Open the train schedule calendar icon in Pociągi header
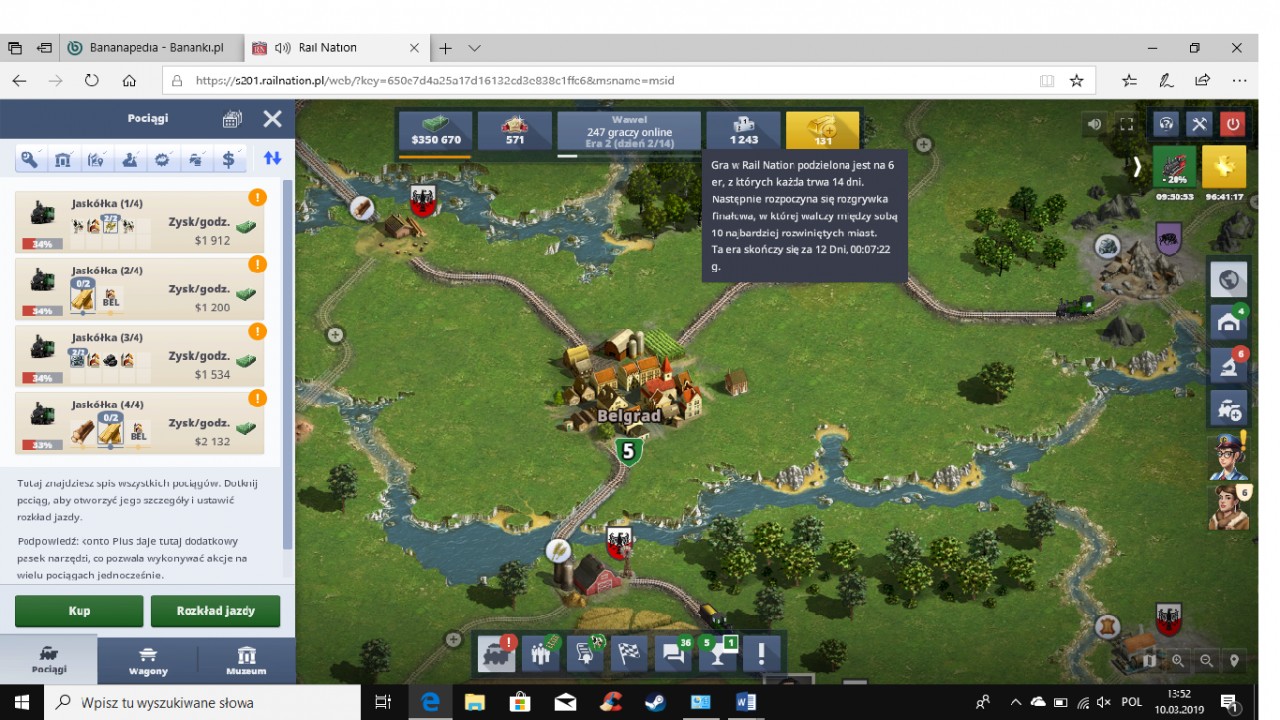Screen dimensions: 1280x720 point(232,119)
